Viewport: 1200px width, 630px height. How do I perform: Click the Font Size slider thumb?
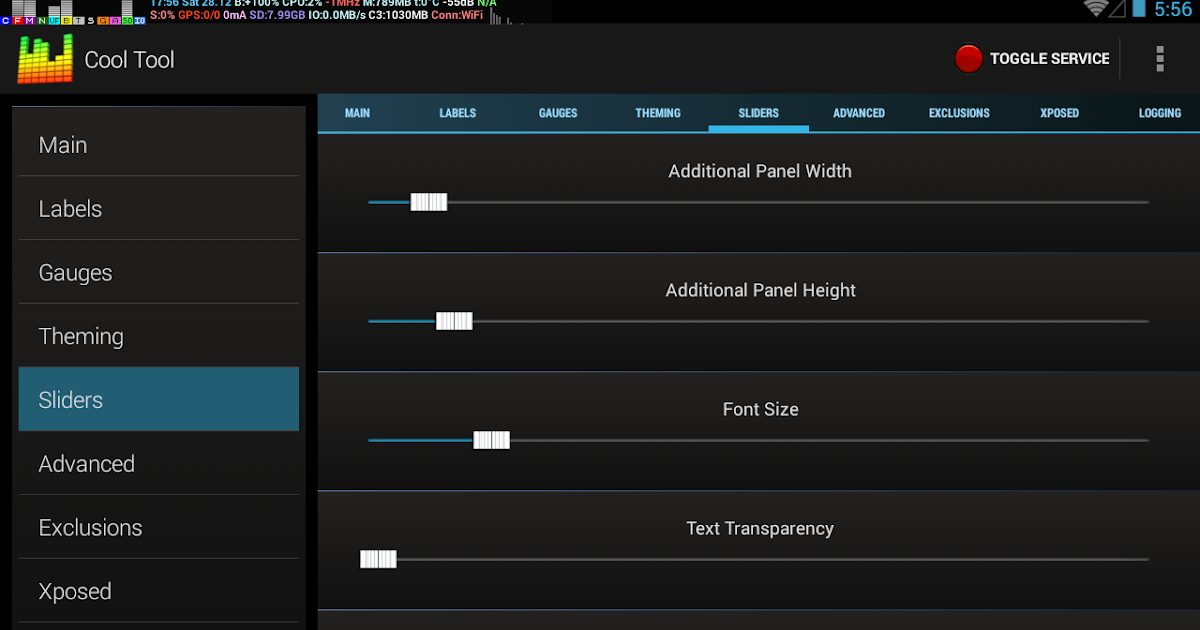491,440
